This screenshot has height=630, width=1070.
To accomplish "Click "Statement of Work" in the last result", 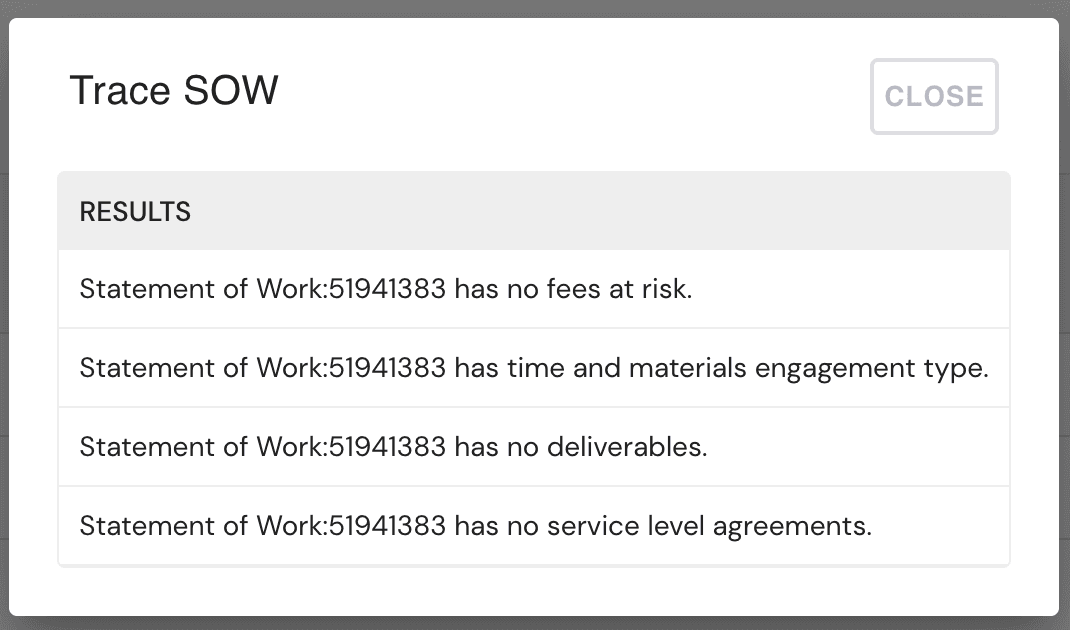I will (x=203, y=526).
